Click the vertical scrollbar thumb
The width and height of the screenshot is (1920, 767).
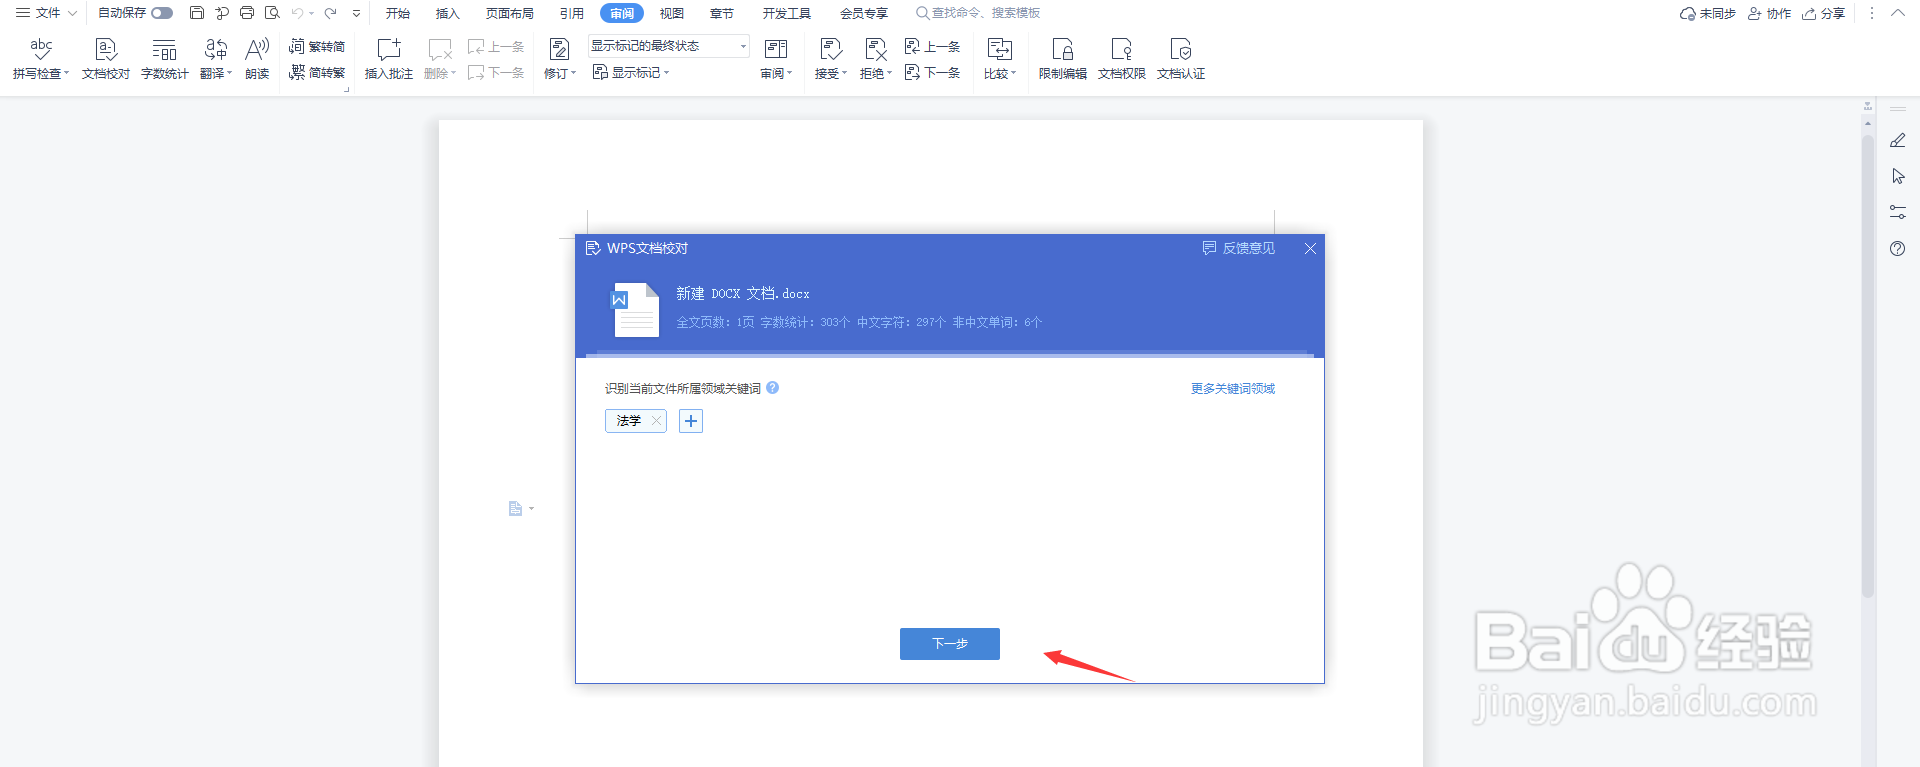coord(1868,365)
